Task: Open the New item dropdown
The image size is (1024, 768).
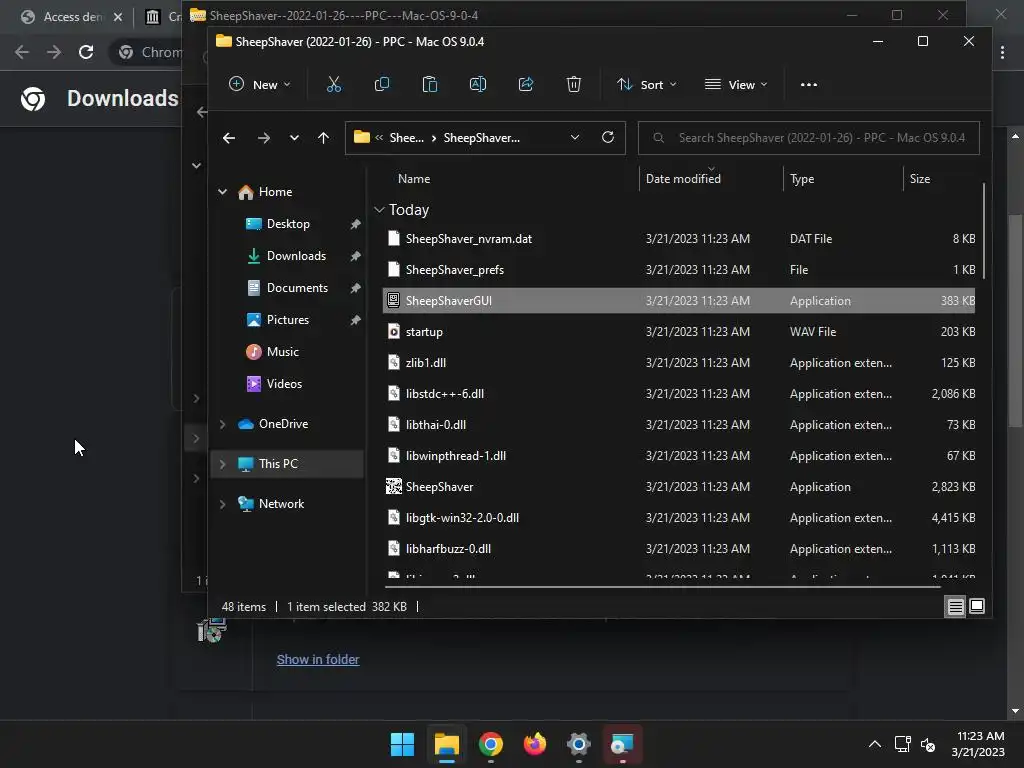Action: click(x=260, y=84)
